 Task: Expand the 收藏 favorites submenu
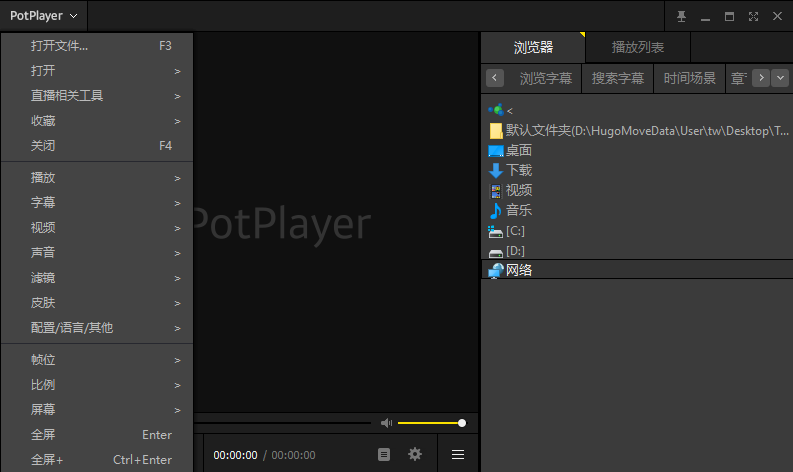tap(97, 121)
